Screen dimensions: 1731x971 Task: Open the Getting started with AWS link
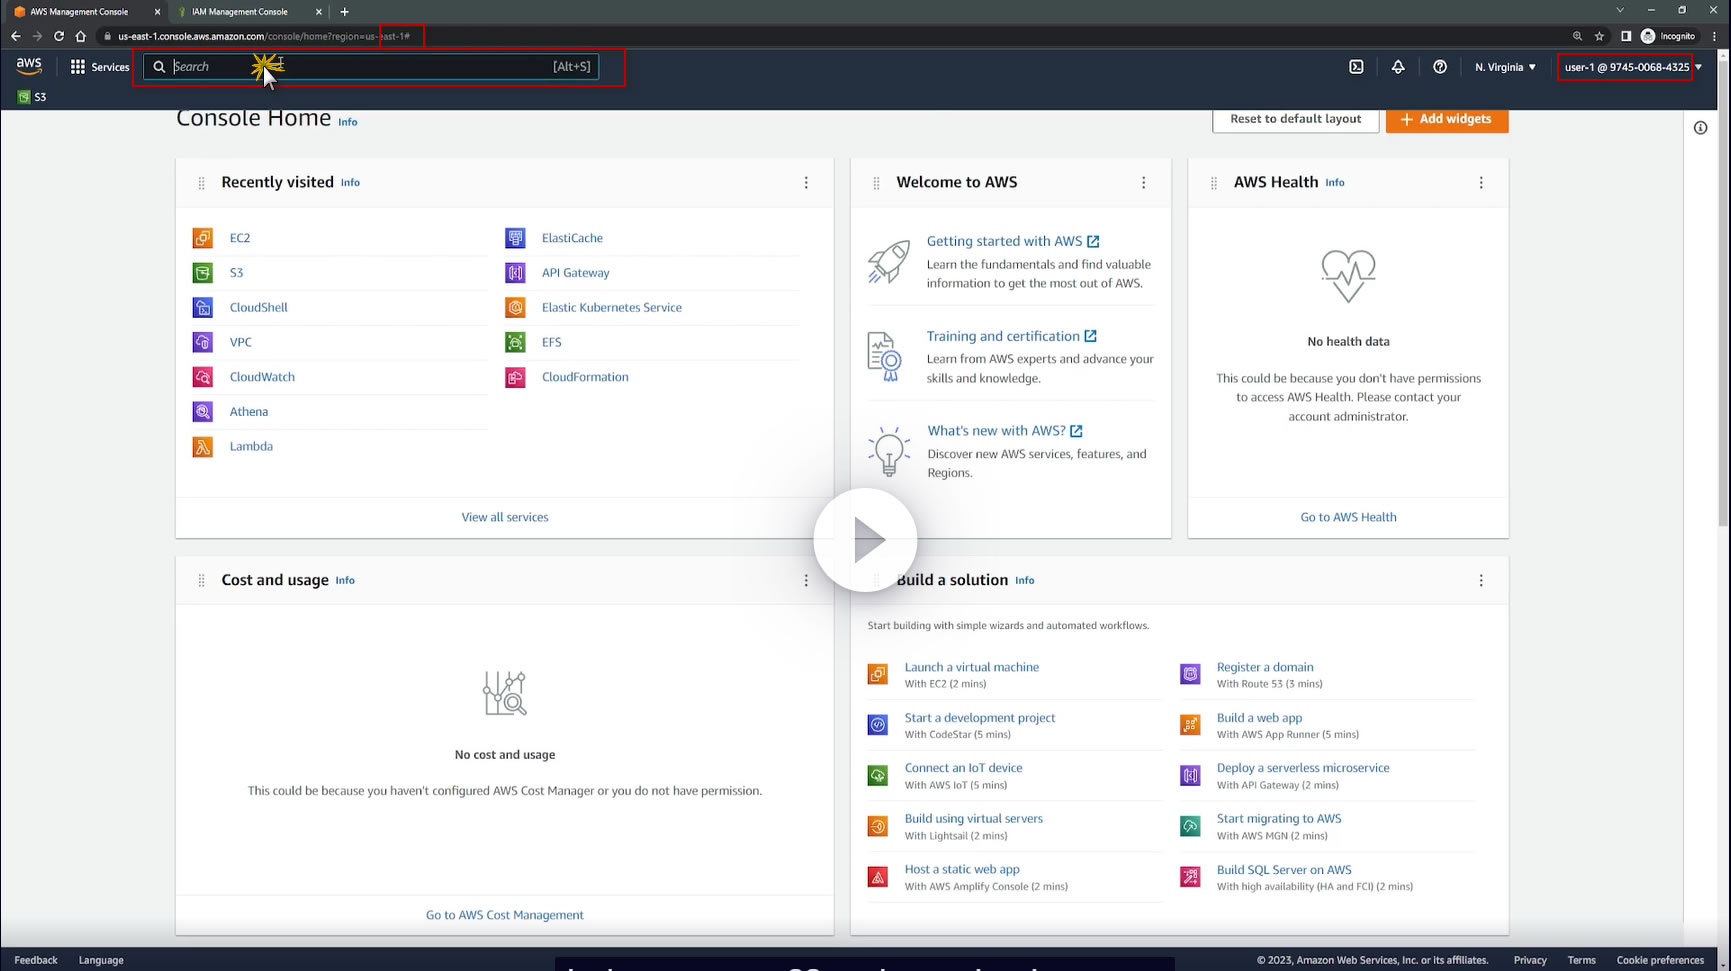coord(1013,241)
